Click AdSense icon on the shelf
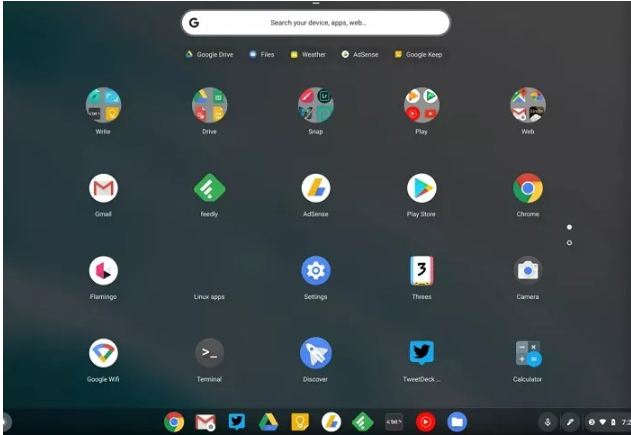 [x=331, y=422]
